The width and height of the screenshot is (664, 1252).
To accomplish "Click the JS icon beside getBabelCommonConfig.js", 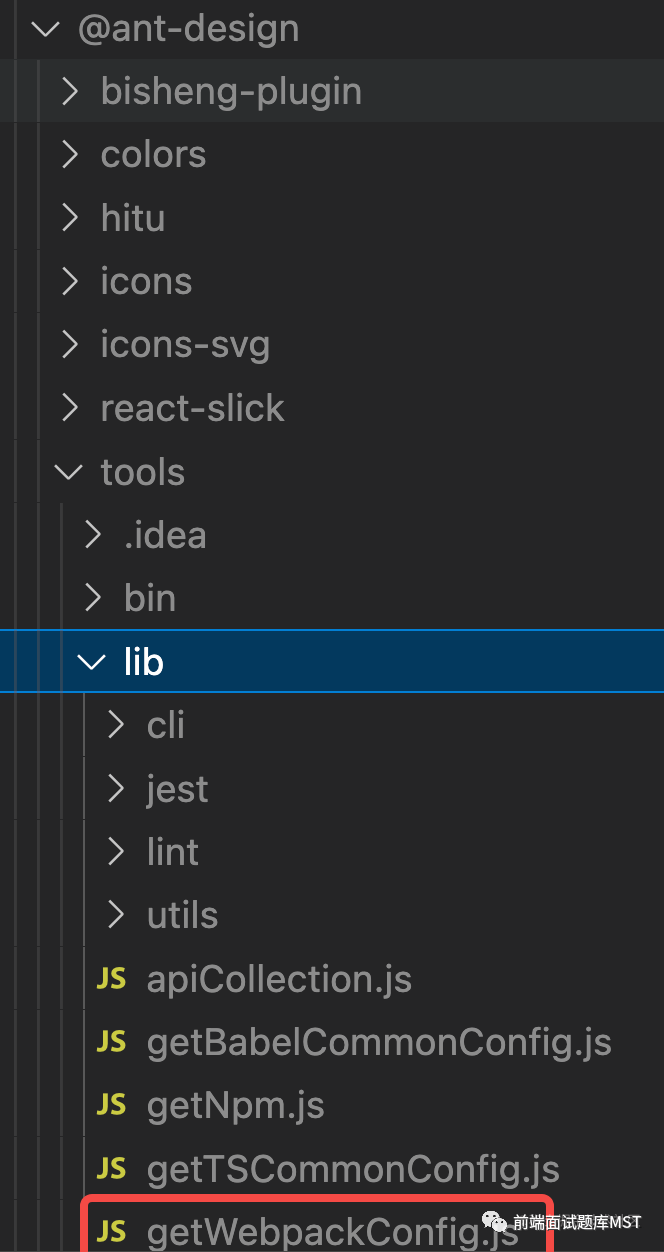I will pyautogui.click(x=111, y=1042).
